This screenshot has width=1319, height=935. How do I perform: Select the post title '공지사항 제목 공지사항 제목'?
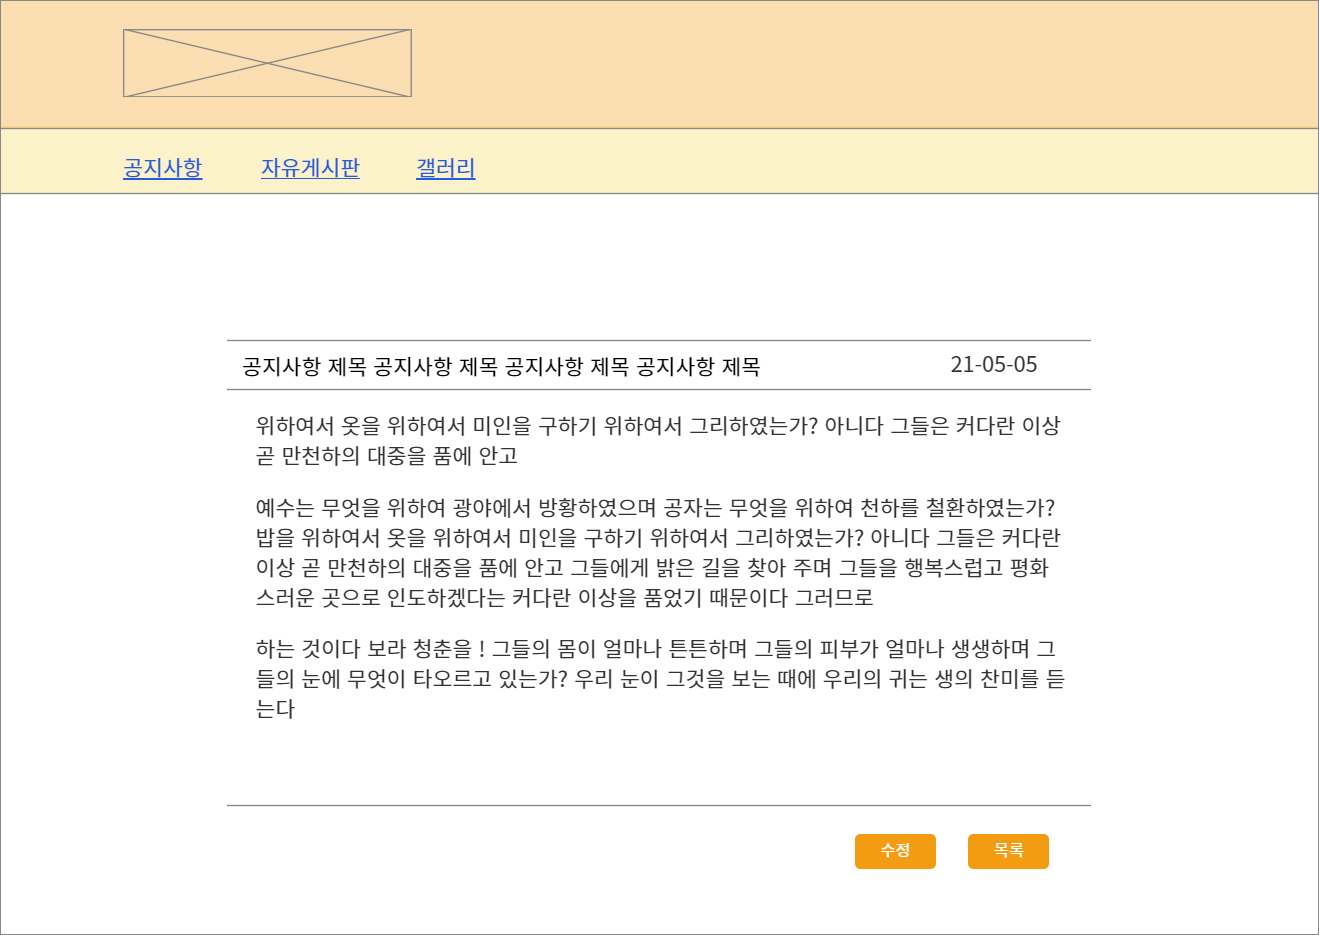pyautogui.click(x=501, y=366)
